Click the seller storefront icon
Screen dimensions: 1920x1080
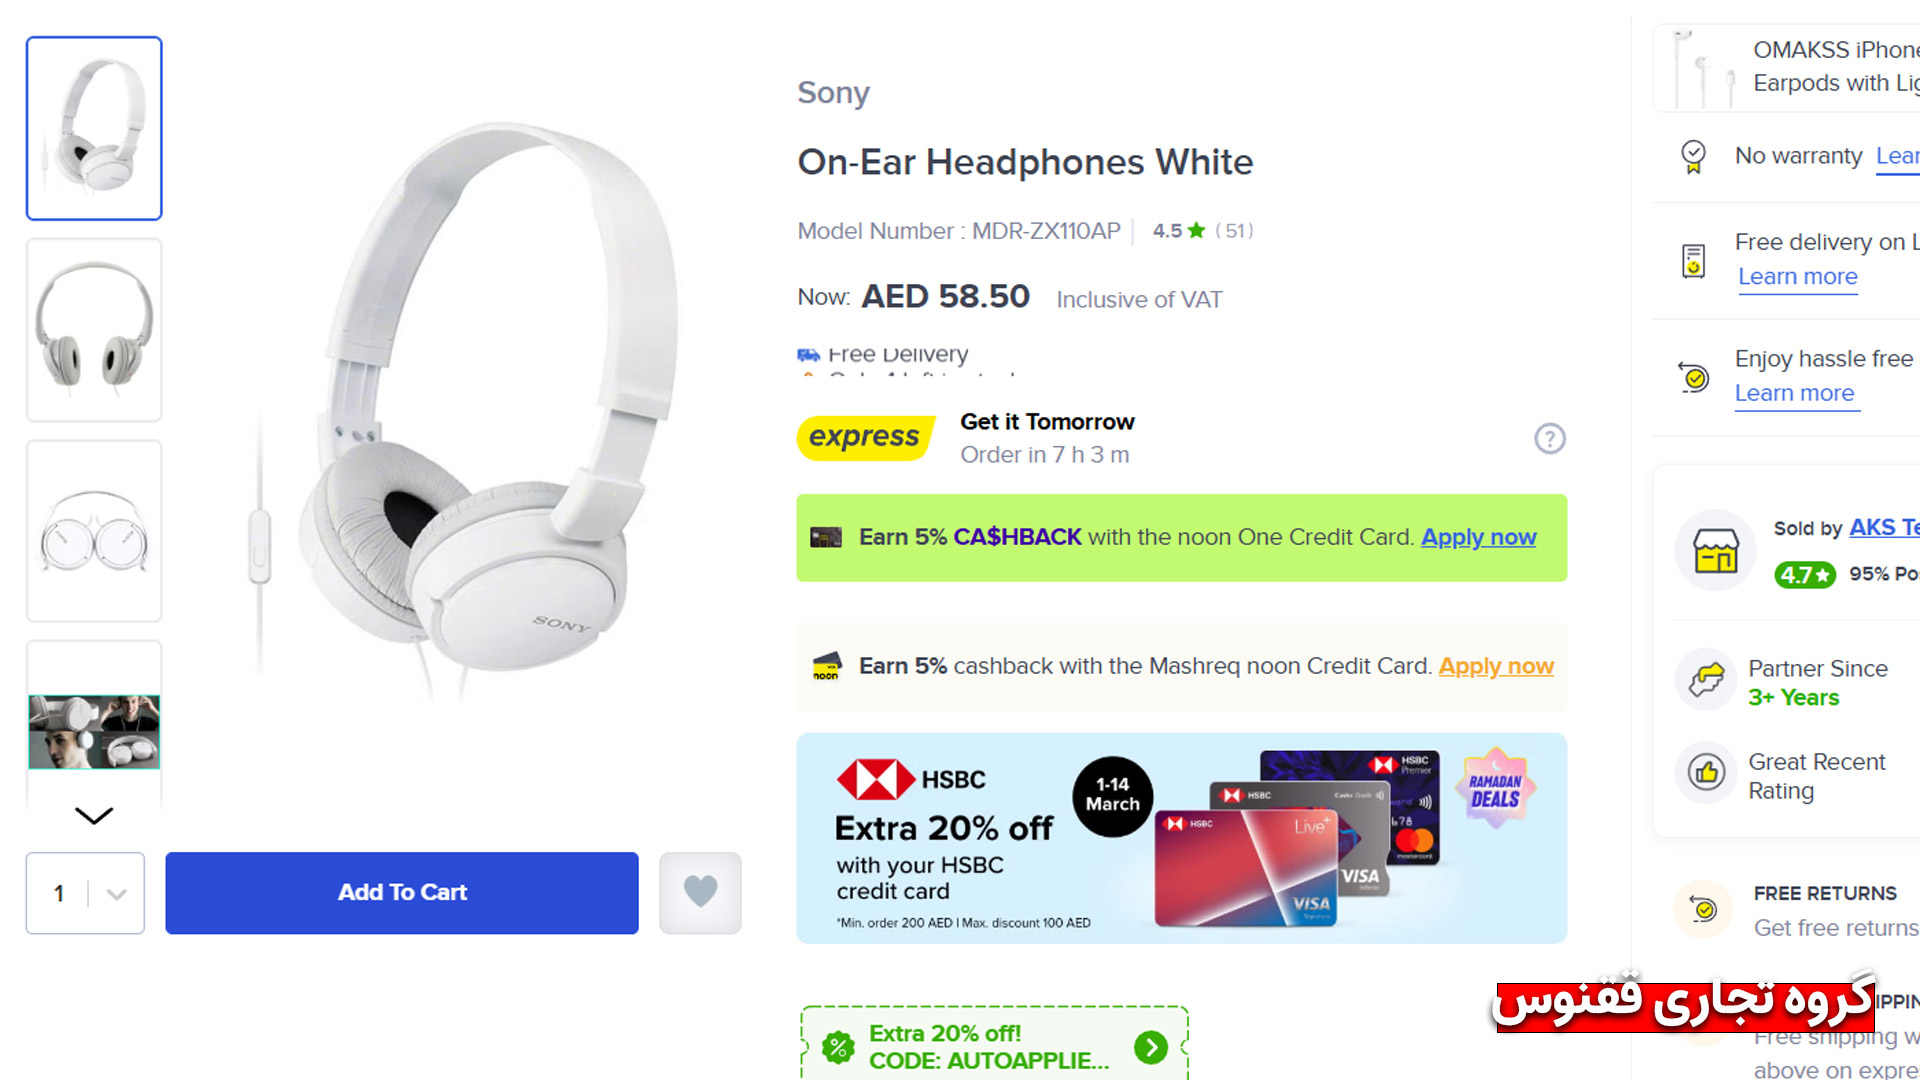(x=1715, y=551)
